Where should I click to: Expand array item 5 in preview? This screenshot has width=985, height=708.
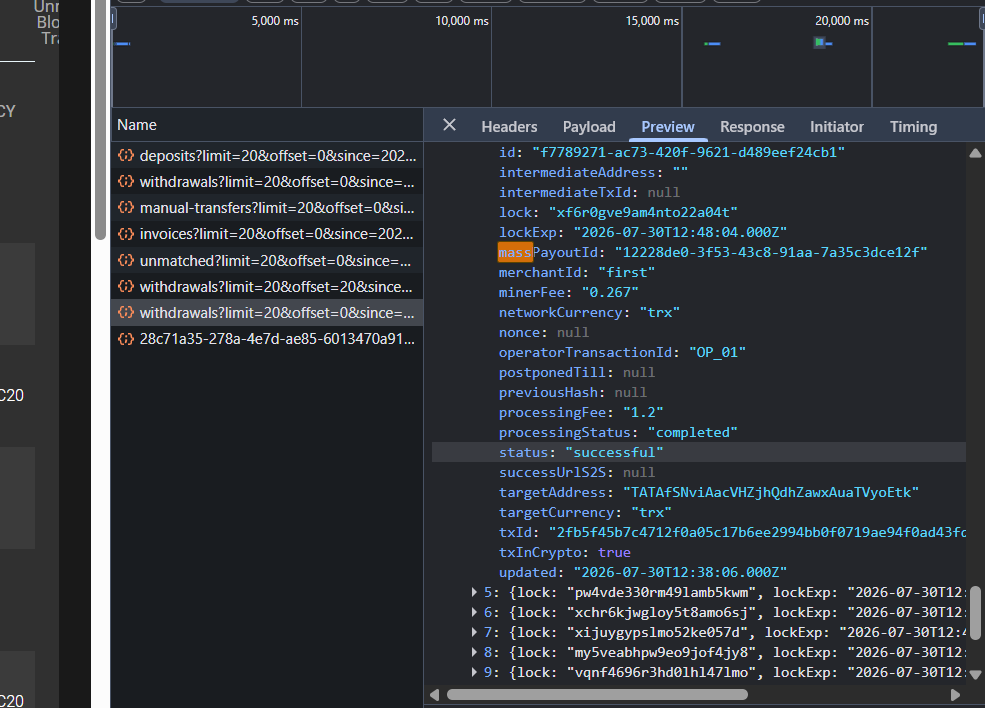click(474, 592)
